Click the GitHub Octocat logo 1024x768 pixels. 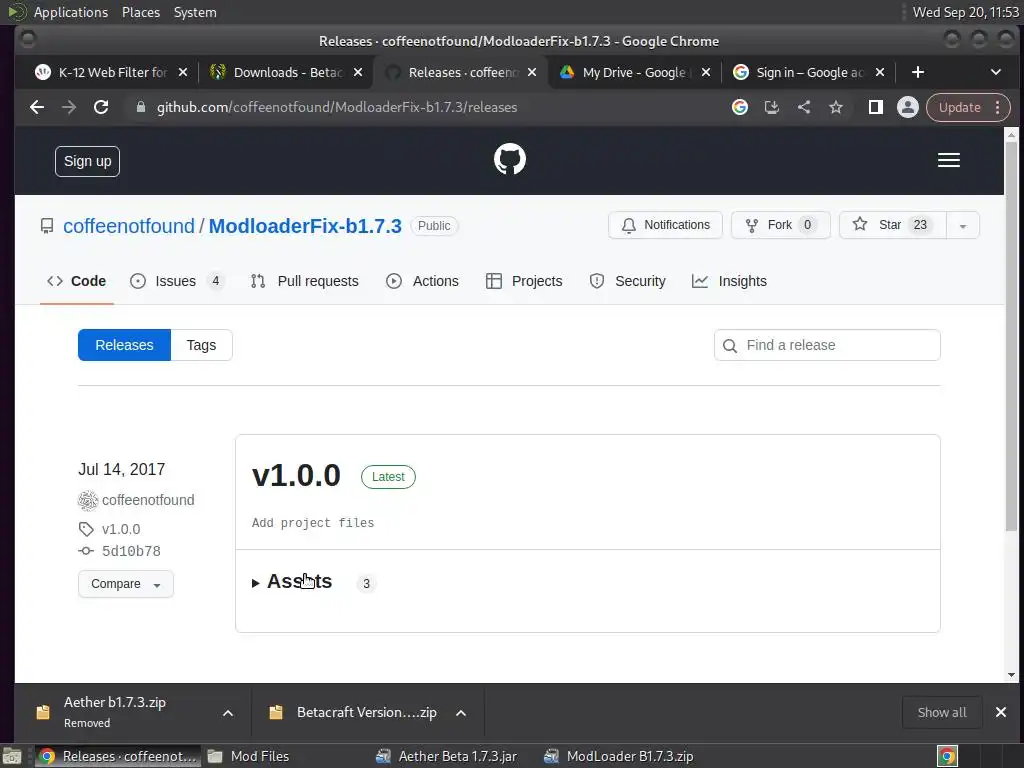tap(509, 159)
